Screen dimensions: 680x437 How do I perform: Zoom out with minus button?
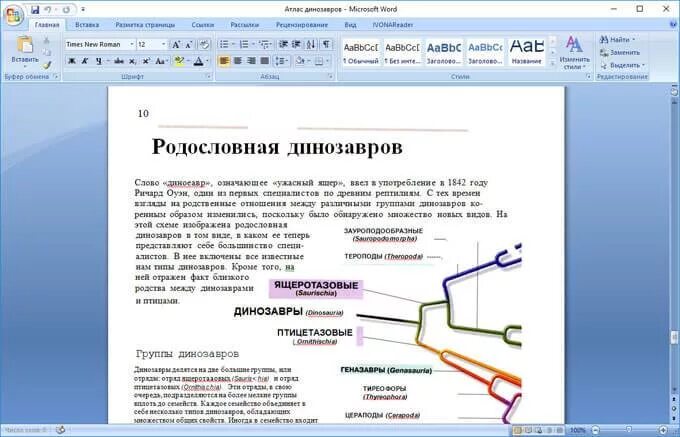[x=595, y=430]
